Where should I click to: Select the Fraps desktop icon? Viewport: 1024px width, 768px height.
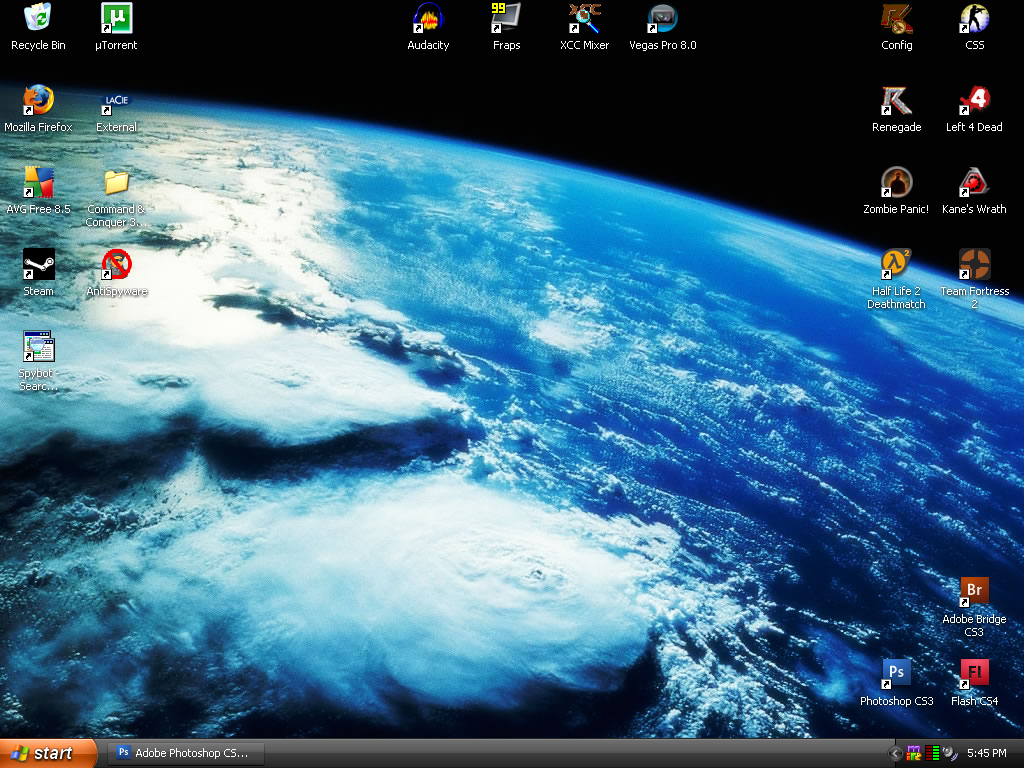(x=506, y=19)
